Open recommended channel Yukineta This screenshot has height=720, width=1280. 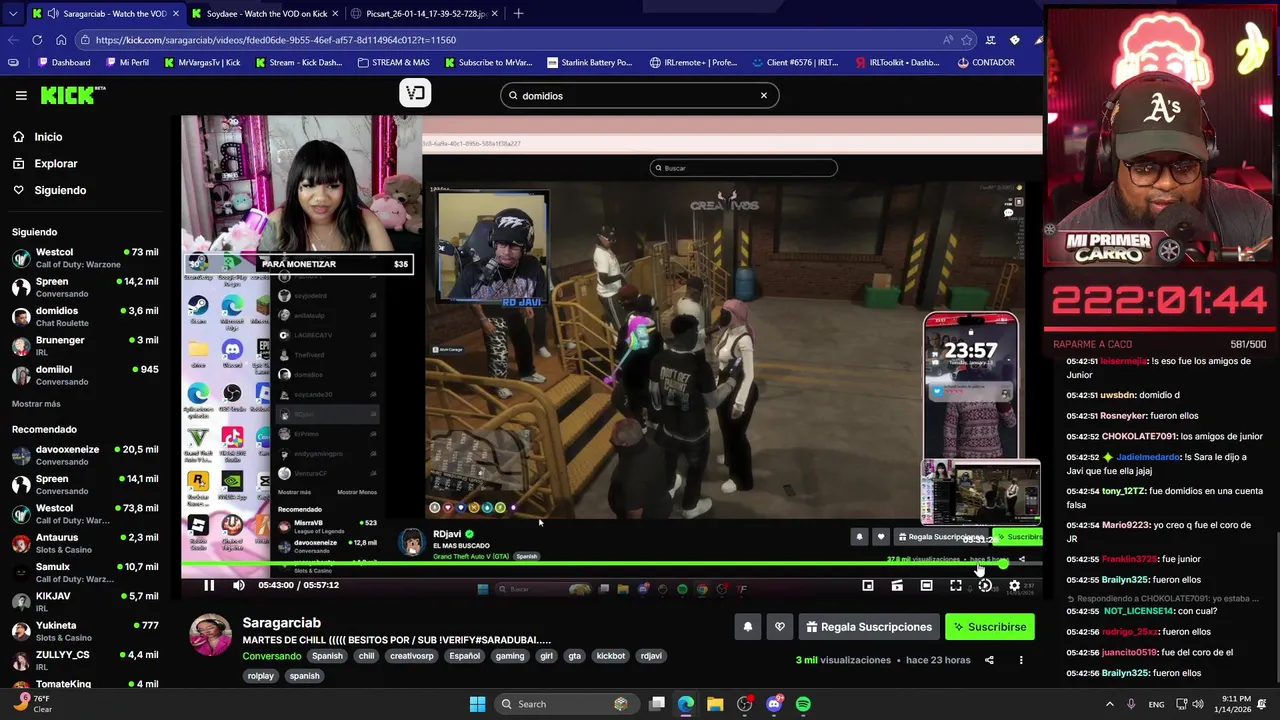tap(85, 631)
